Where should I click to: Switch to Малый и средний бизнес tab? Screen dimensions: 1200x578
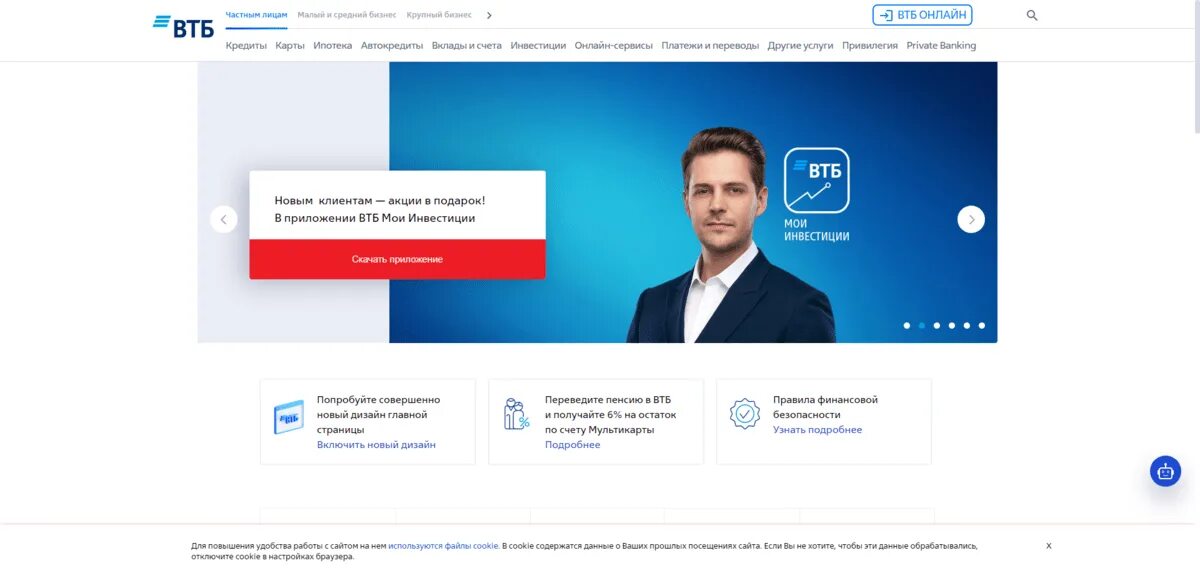pyautogui.click(x=347, y=15)
